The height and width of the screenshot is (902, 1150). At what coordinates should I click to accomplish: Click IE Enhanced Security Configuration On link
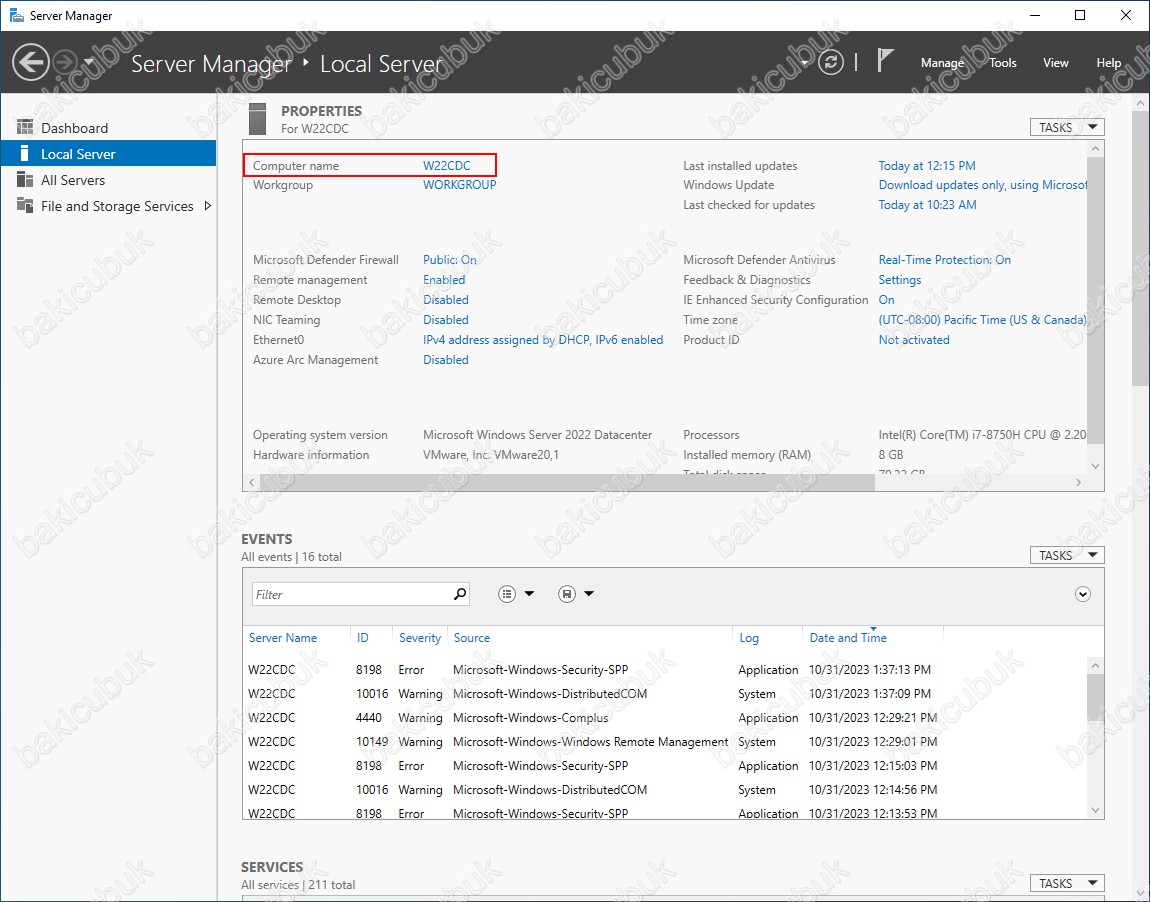887,300
